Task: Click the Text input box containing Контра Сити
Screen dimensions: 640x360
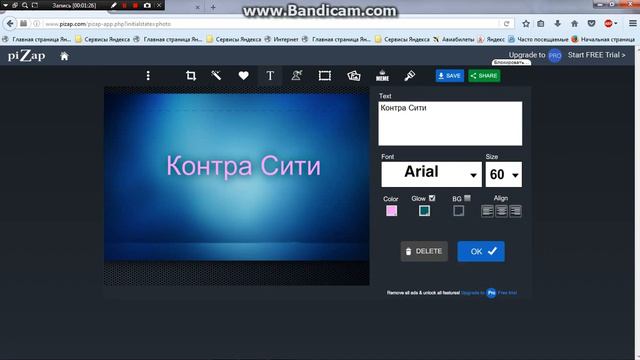Action: [x=450, y=124]
